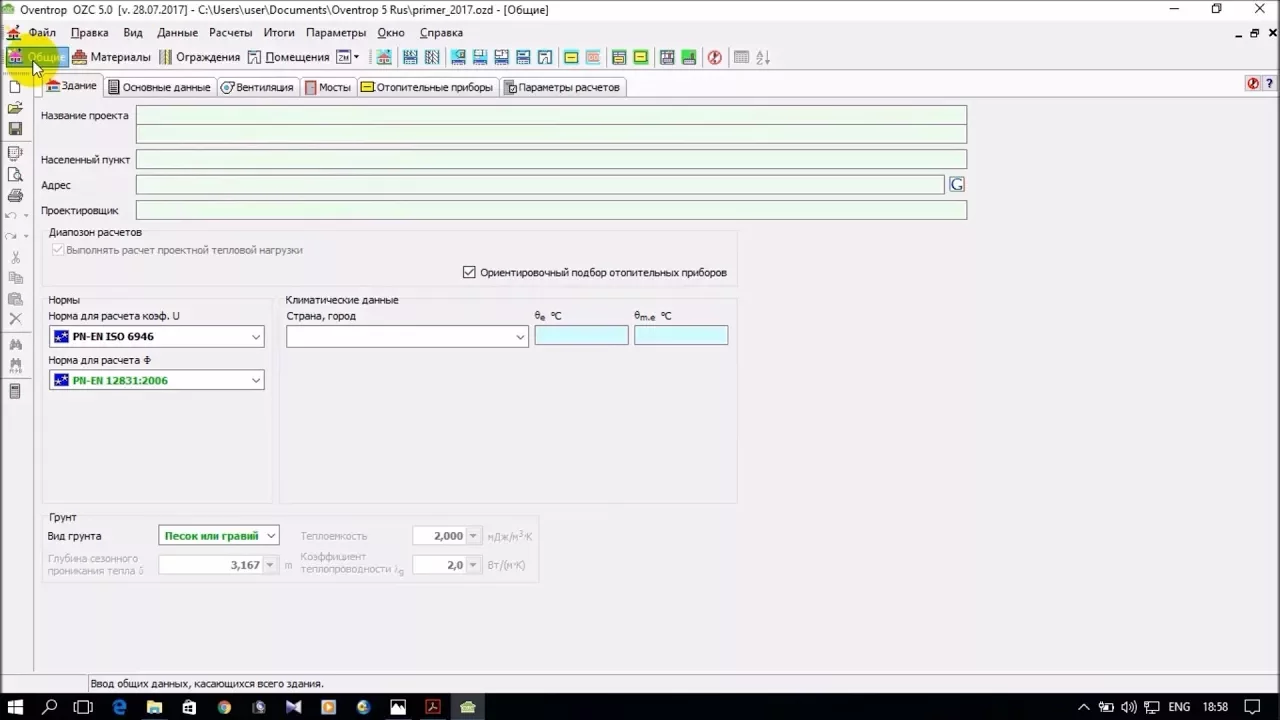Click the Delete X icon in left sidebar
1280x720 pixels.
click(x=15, y=319)
